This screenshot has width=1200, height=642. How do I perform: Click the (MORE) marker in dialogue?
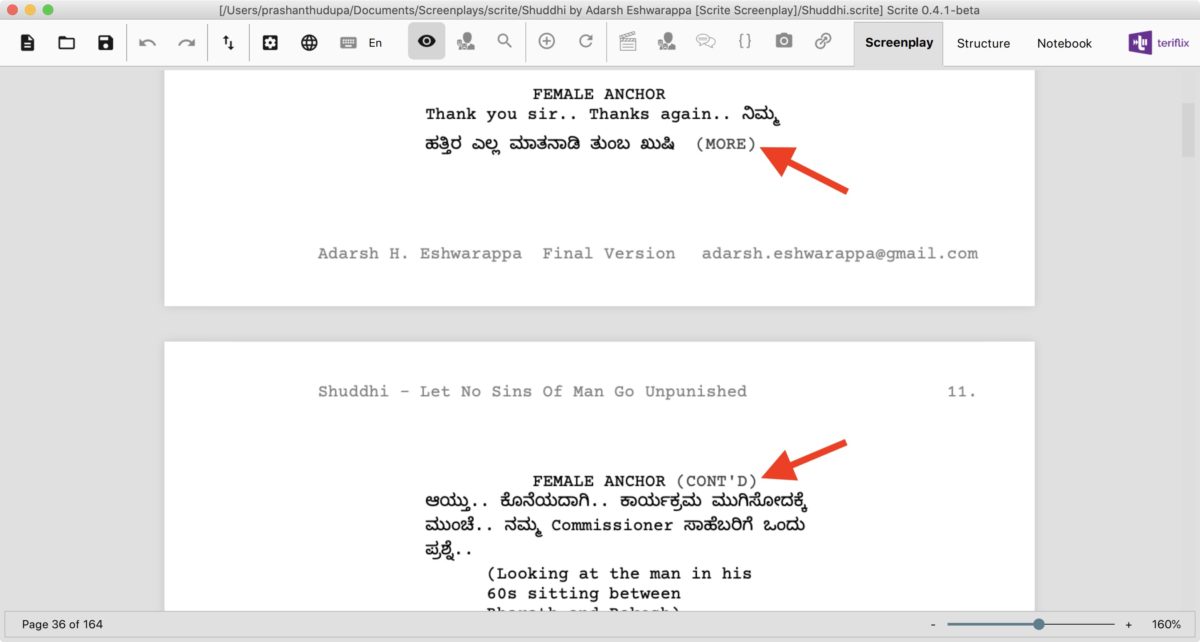click(x=726, y=144)
